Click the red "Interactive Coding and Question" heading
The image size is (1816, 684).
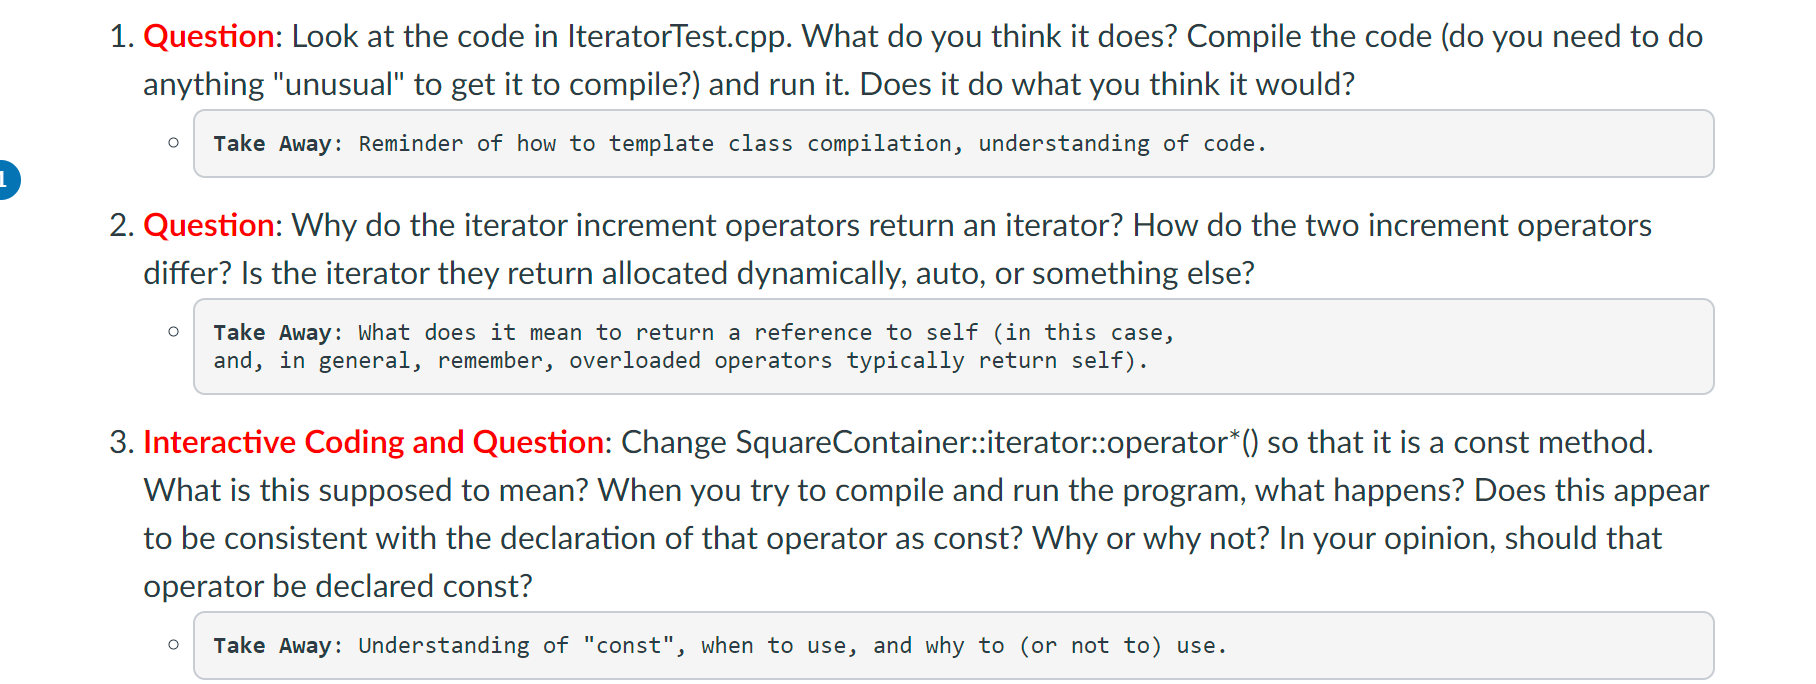(374, 442)
